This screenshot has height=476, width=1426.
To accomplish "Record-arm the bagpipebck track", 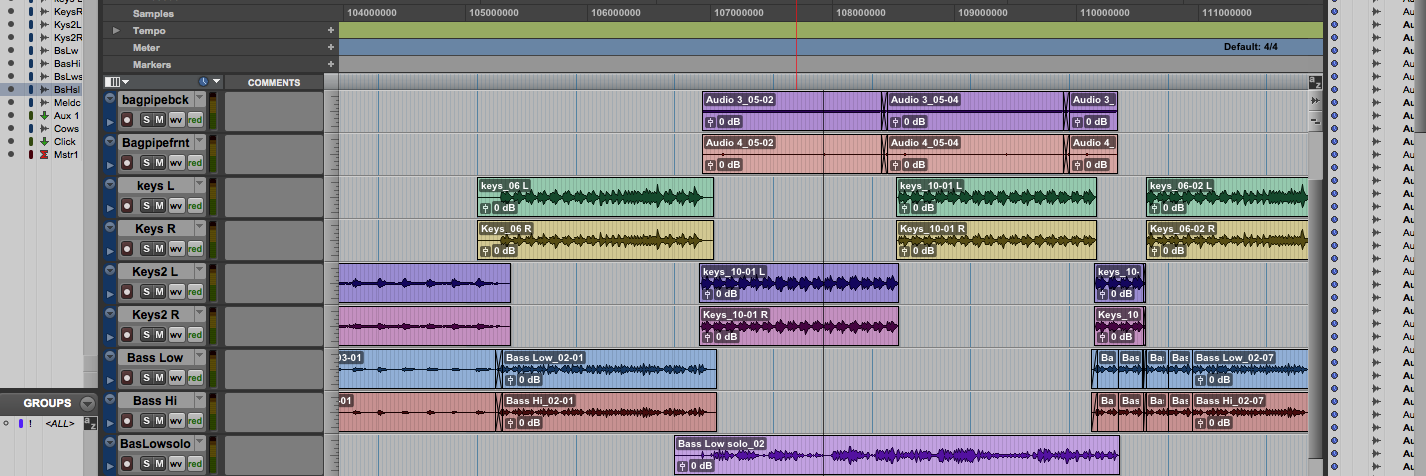I will click(127, 120).
